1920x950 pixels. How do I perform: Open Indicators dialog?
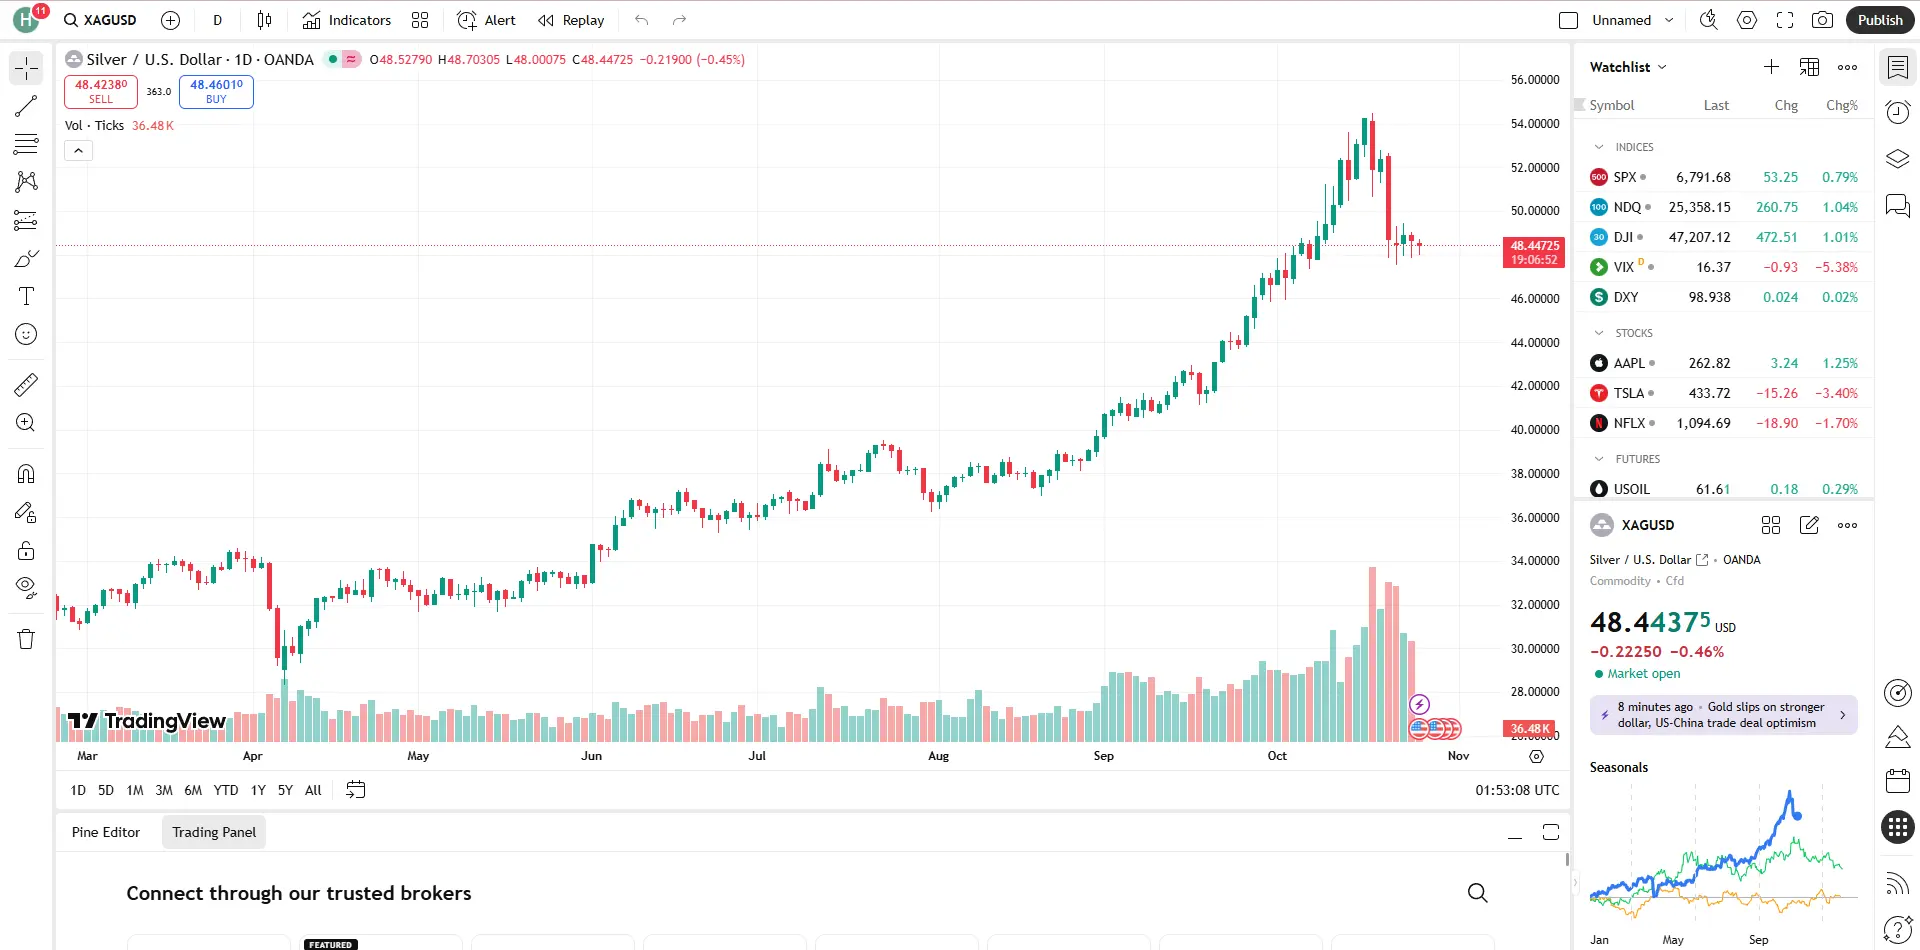click(347, 20)
